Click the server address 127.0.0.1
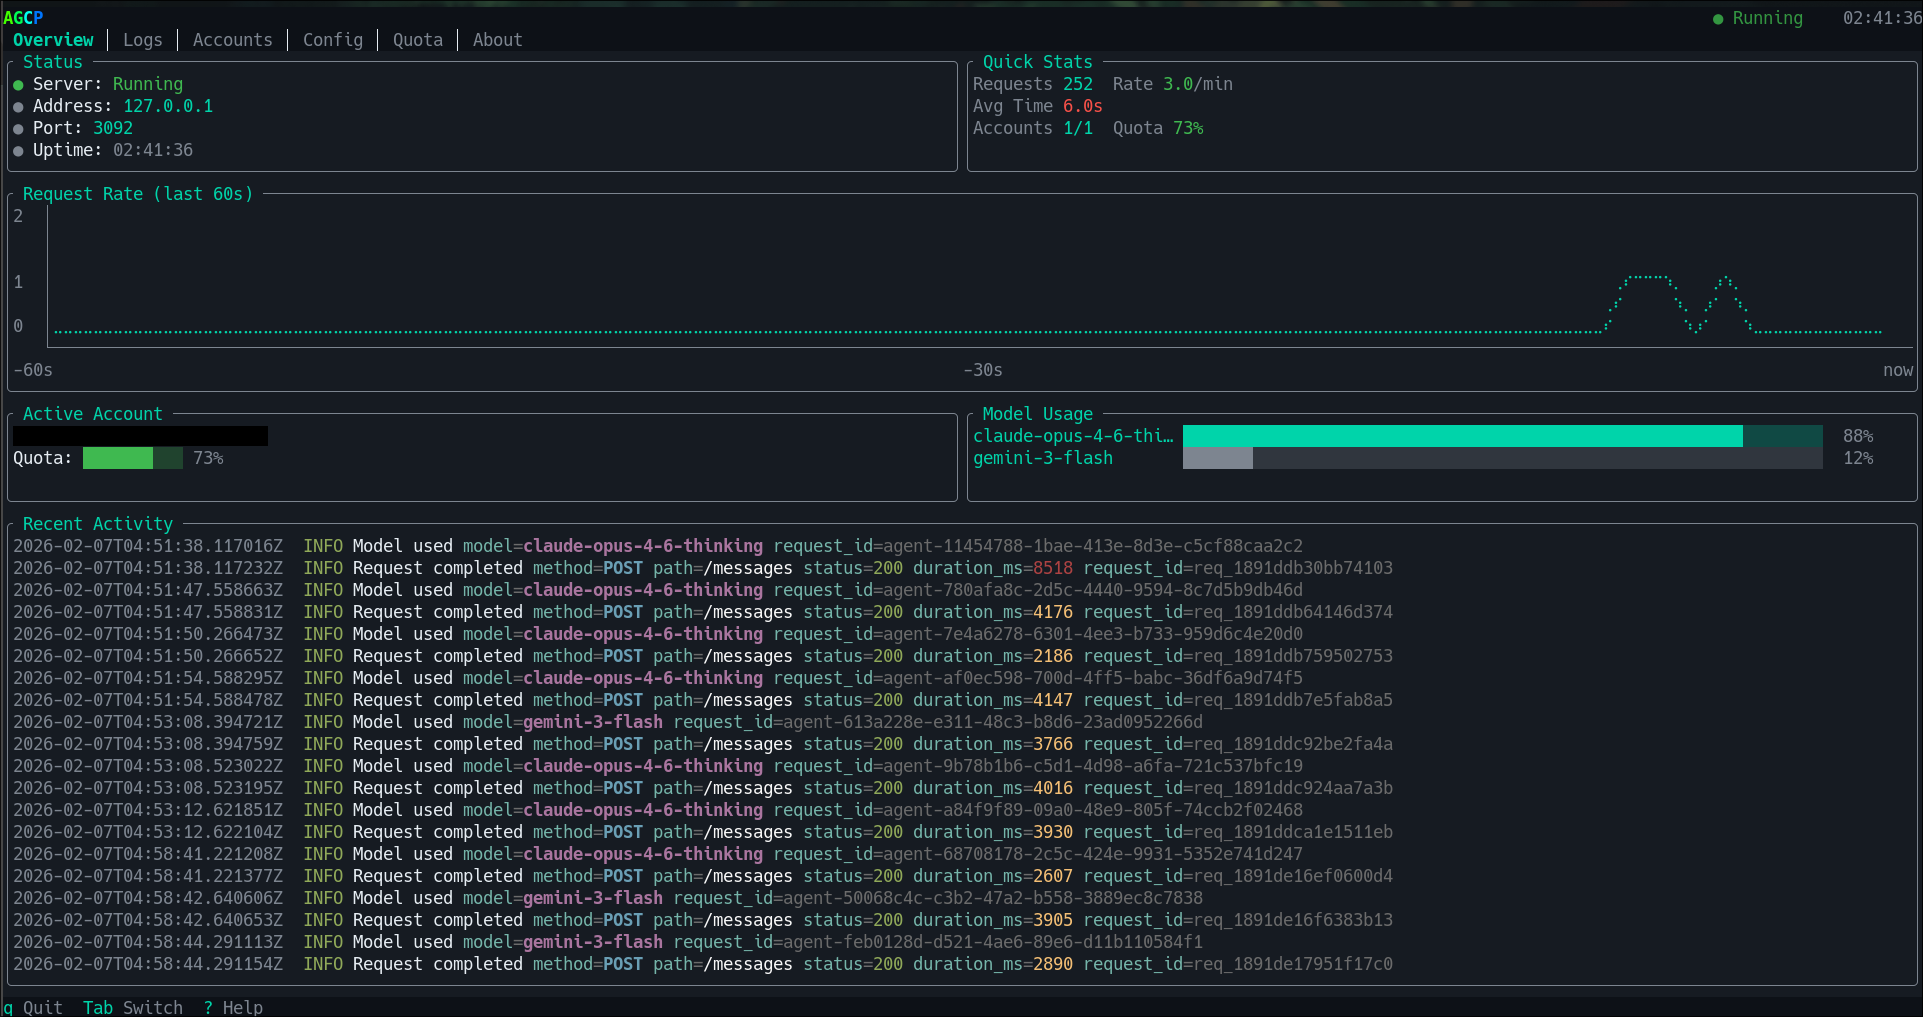1923x1017 pixels. coord(168,106)
